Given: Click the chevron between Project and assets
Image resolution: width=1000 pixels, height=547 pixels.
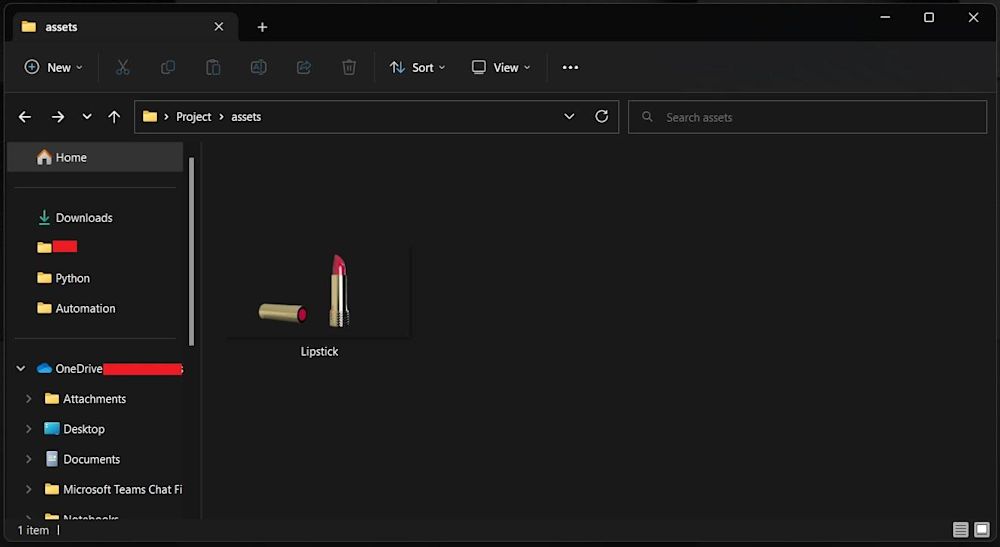Looking at the screenshot, I should (x=221, y=117).
